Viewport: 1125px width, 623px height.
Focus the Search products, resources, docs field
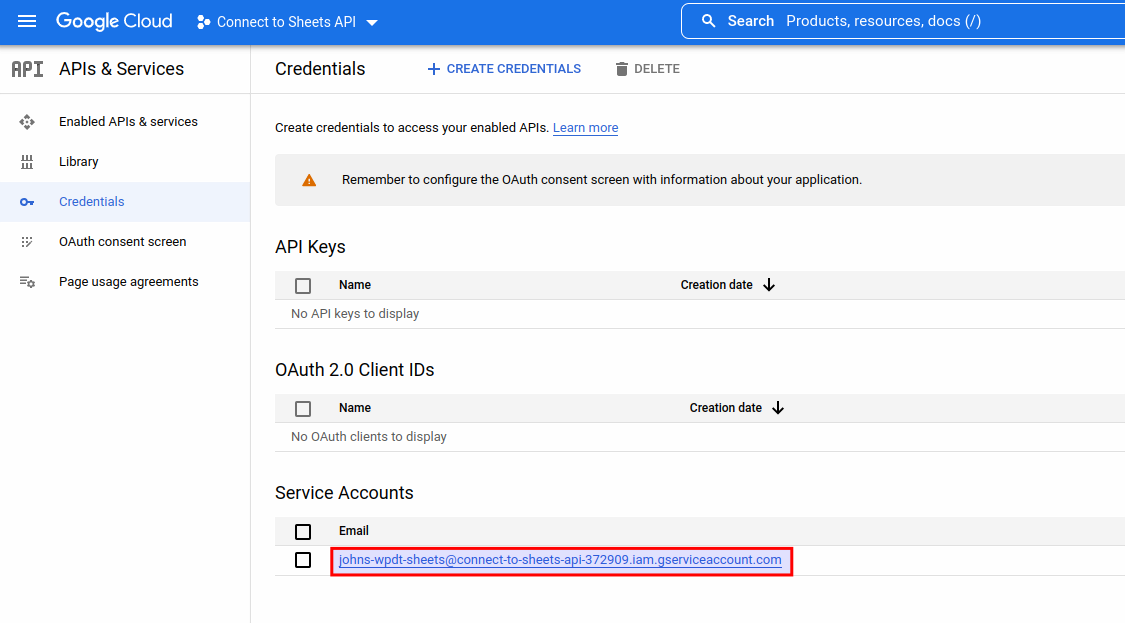pos(903,21)
